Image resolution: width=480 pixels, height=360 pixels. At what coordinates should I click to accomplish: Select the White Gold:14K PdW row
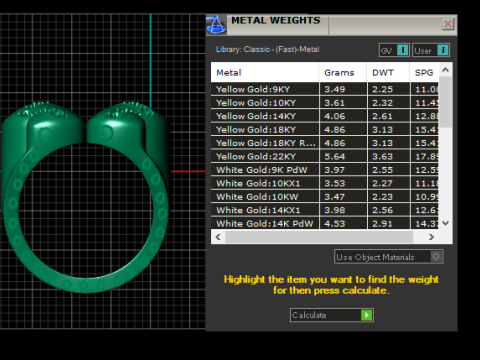(x=325, y=223)
